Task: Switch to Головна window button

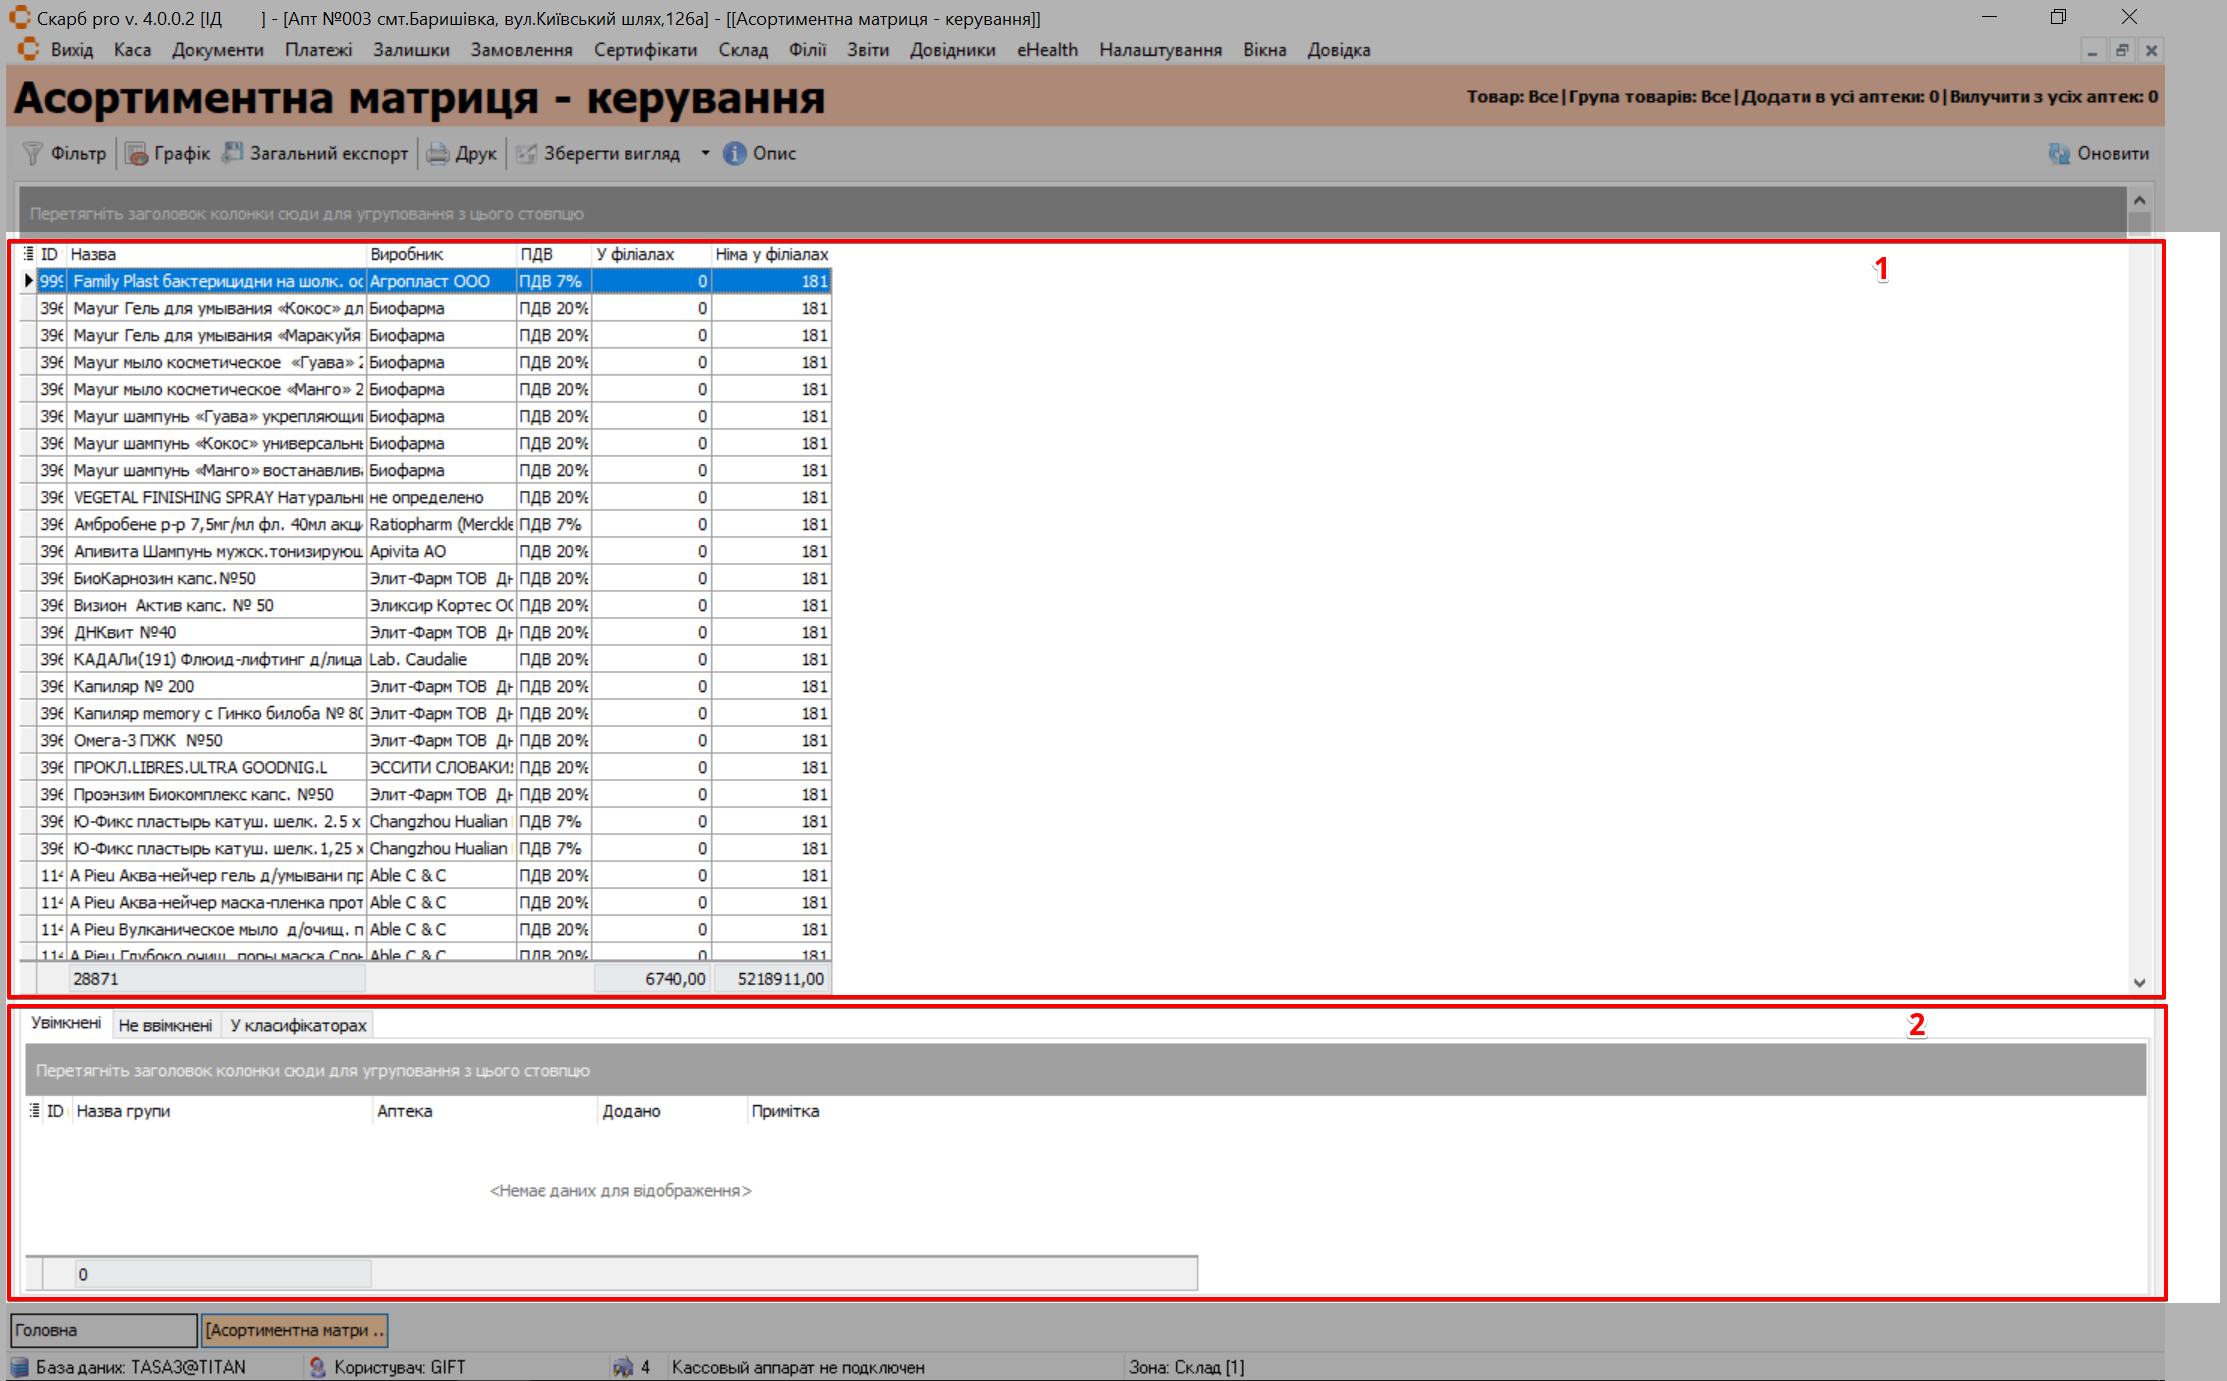Action: click(x=103, y=1330)
